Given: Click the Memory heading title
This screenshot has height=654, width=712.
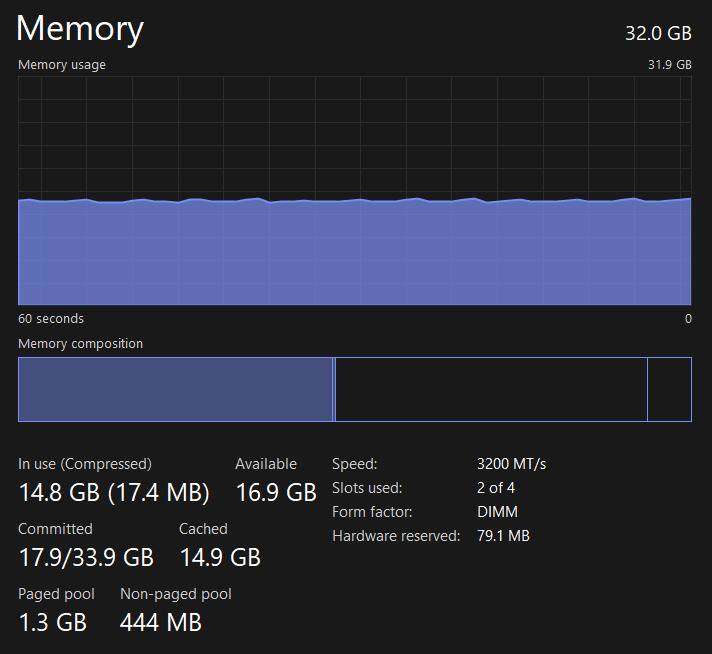Looking at the screenshot, I should tap(80, 28).
